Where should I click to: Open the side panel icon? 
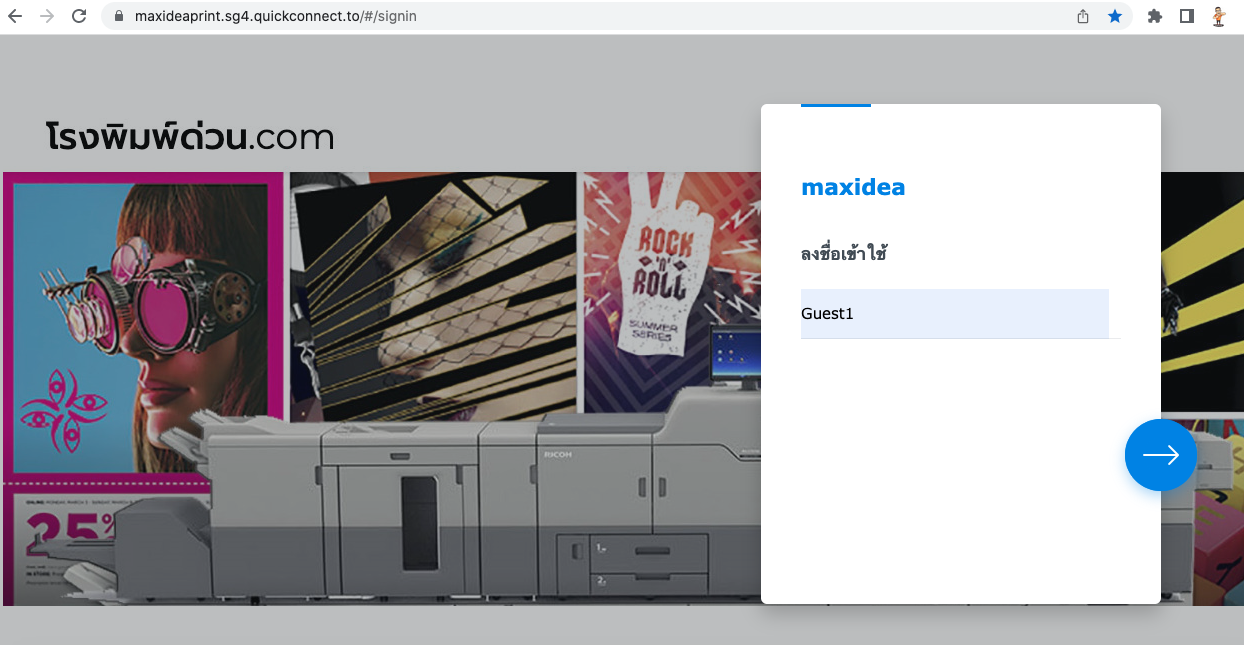point(1187,16)
